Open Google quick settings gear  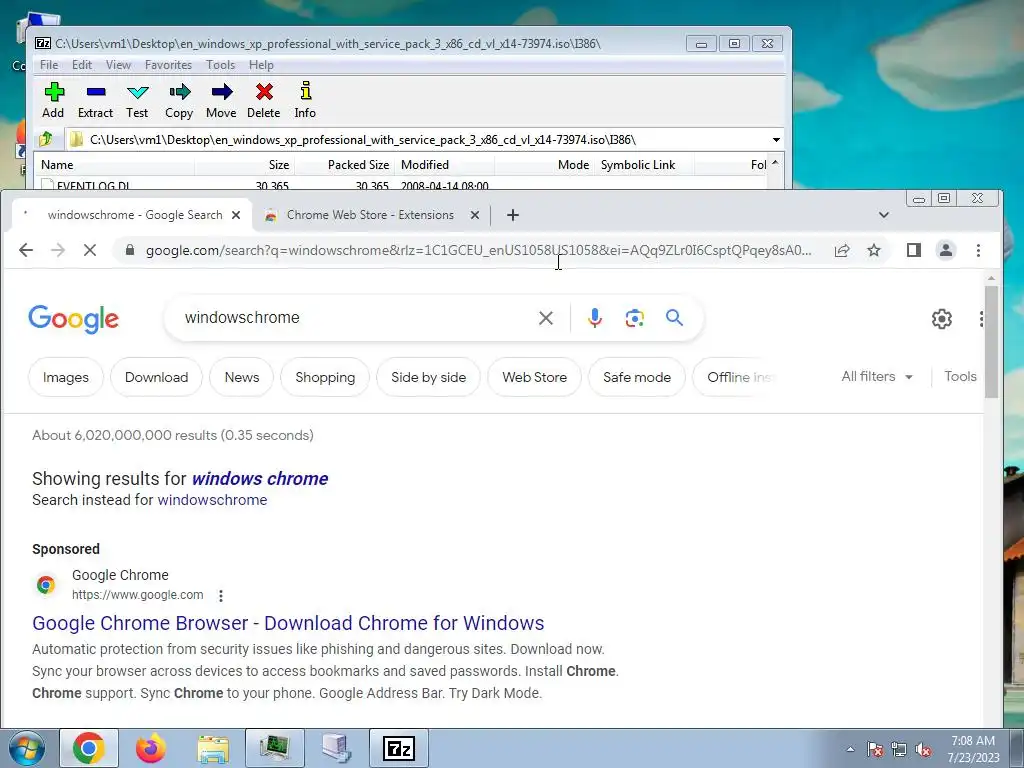942,319
